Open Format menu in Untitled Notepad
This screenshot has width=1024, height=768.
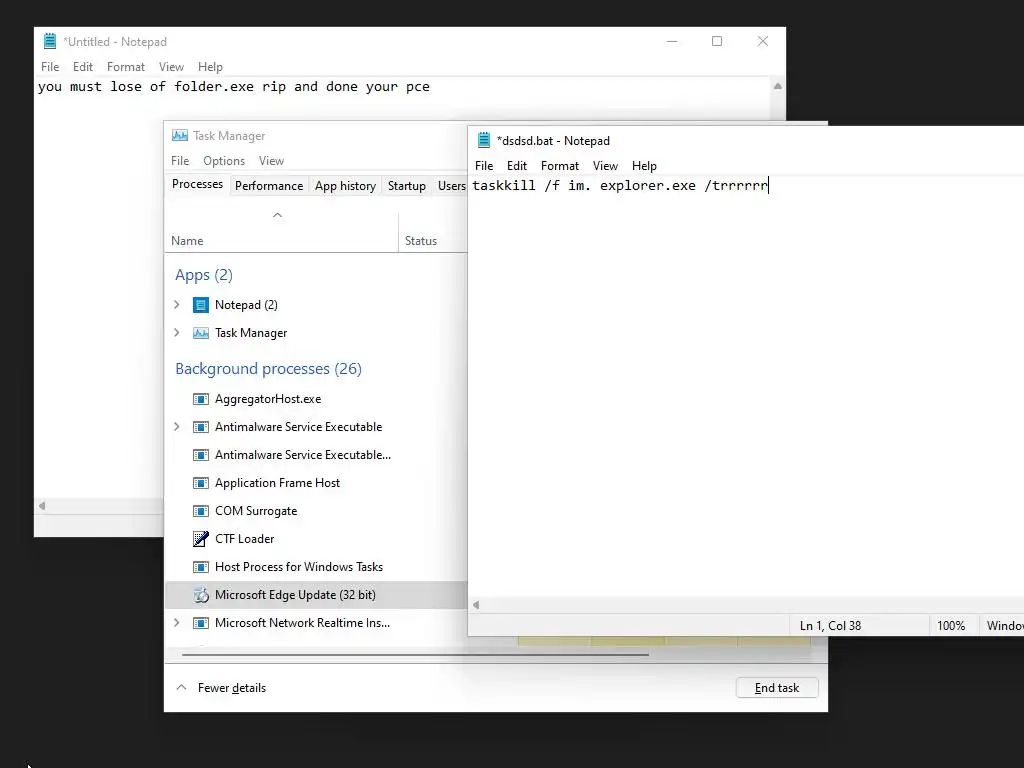click(x=125, y=67)
